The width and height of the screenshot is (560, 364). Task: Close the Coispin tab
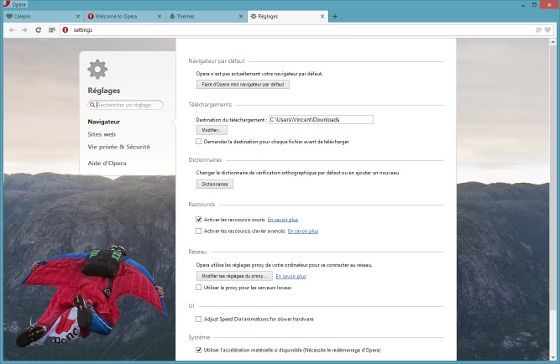(x=78, y=16)
